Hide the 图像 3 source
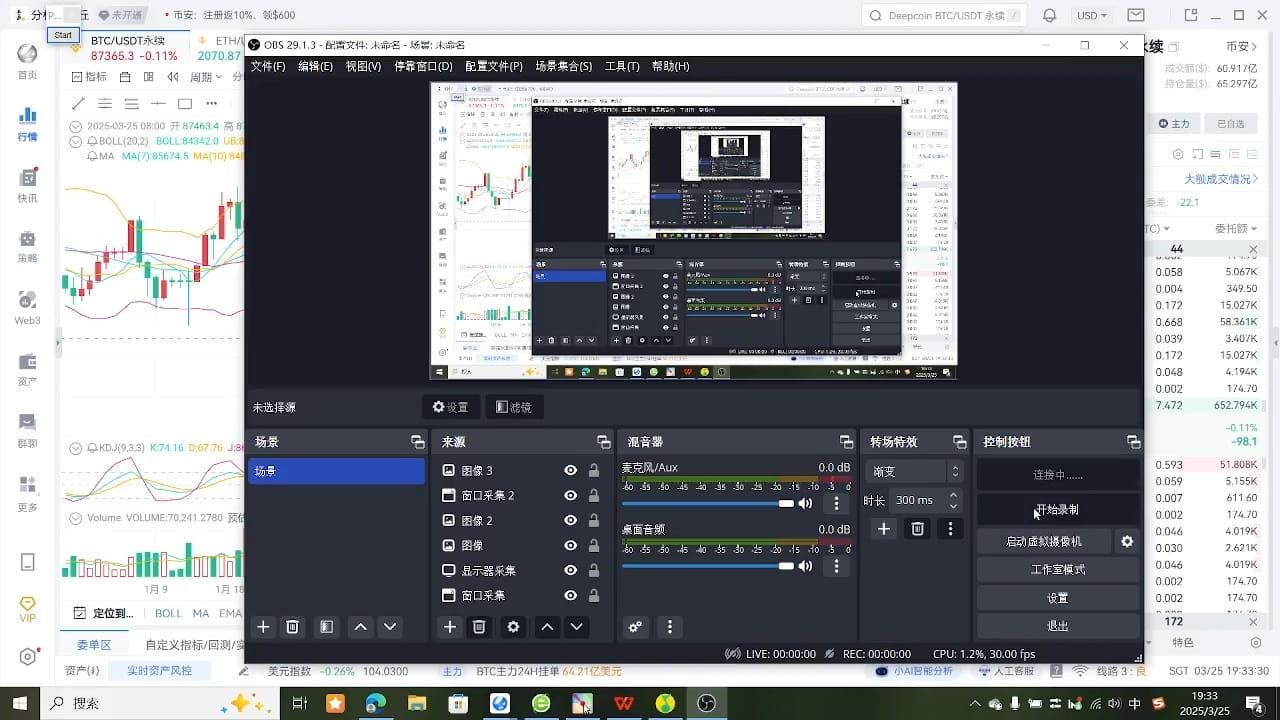This screenshot has height=720, width=1280. coord(570,470)
